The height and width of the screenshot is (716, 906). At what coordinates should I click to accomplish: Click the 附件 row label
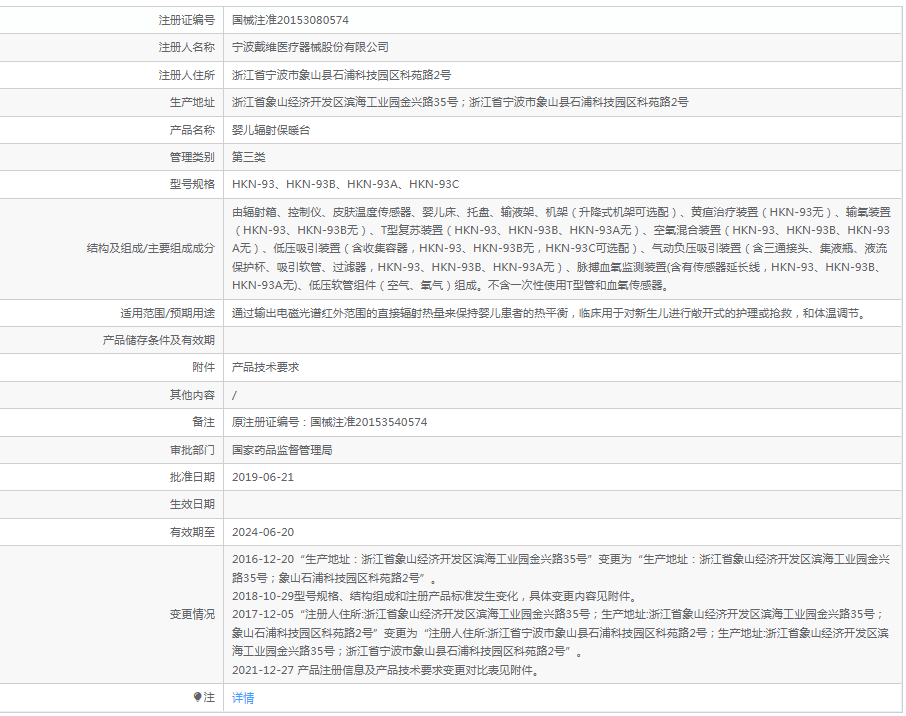tap(203, 368)
